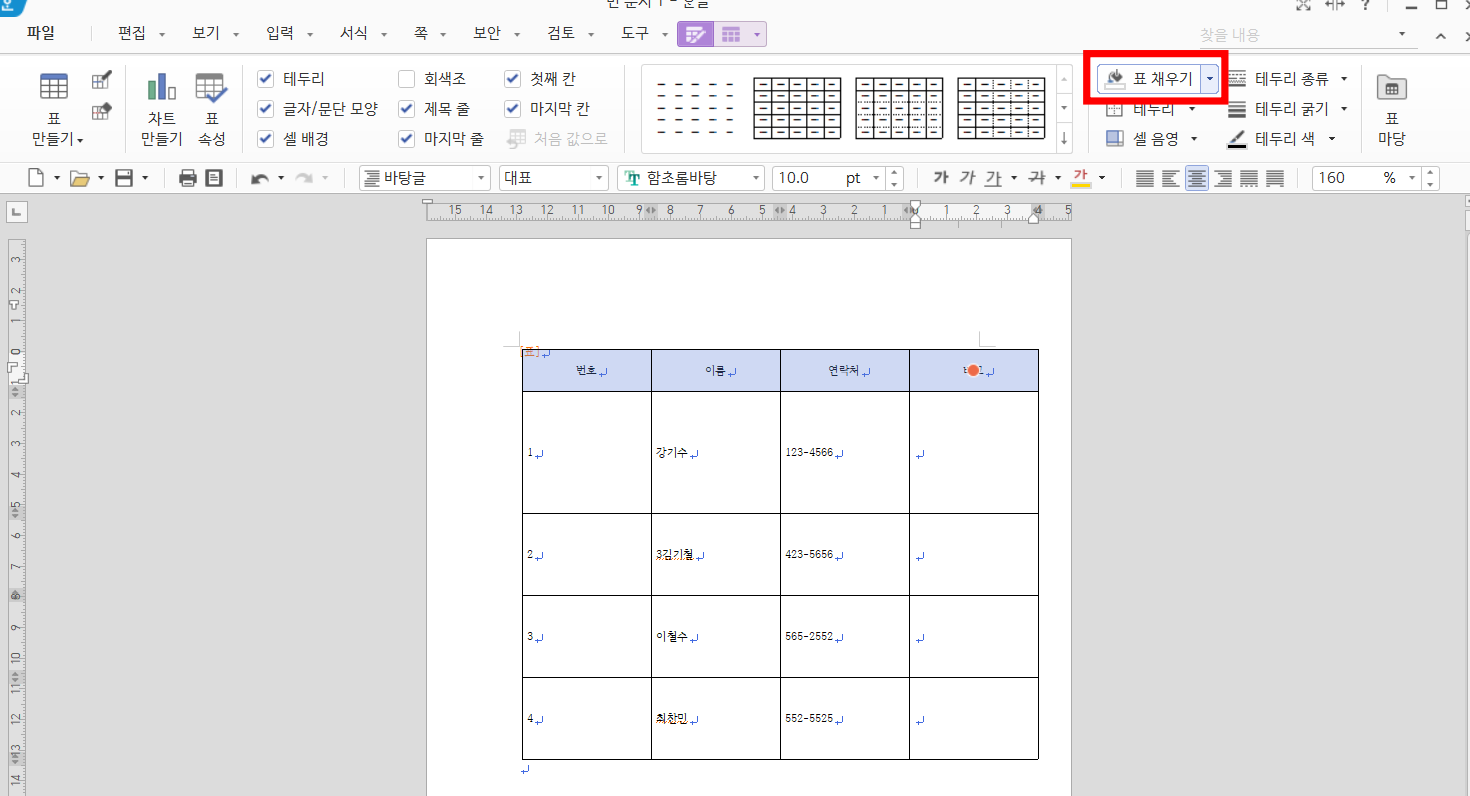Image resolution: width=1470 pixels, height=796 pixels.
Task: Uncheck the 마지막 줄 checkbox
Action: 406,139
